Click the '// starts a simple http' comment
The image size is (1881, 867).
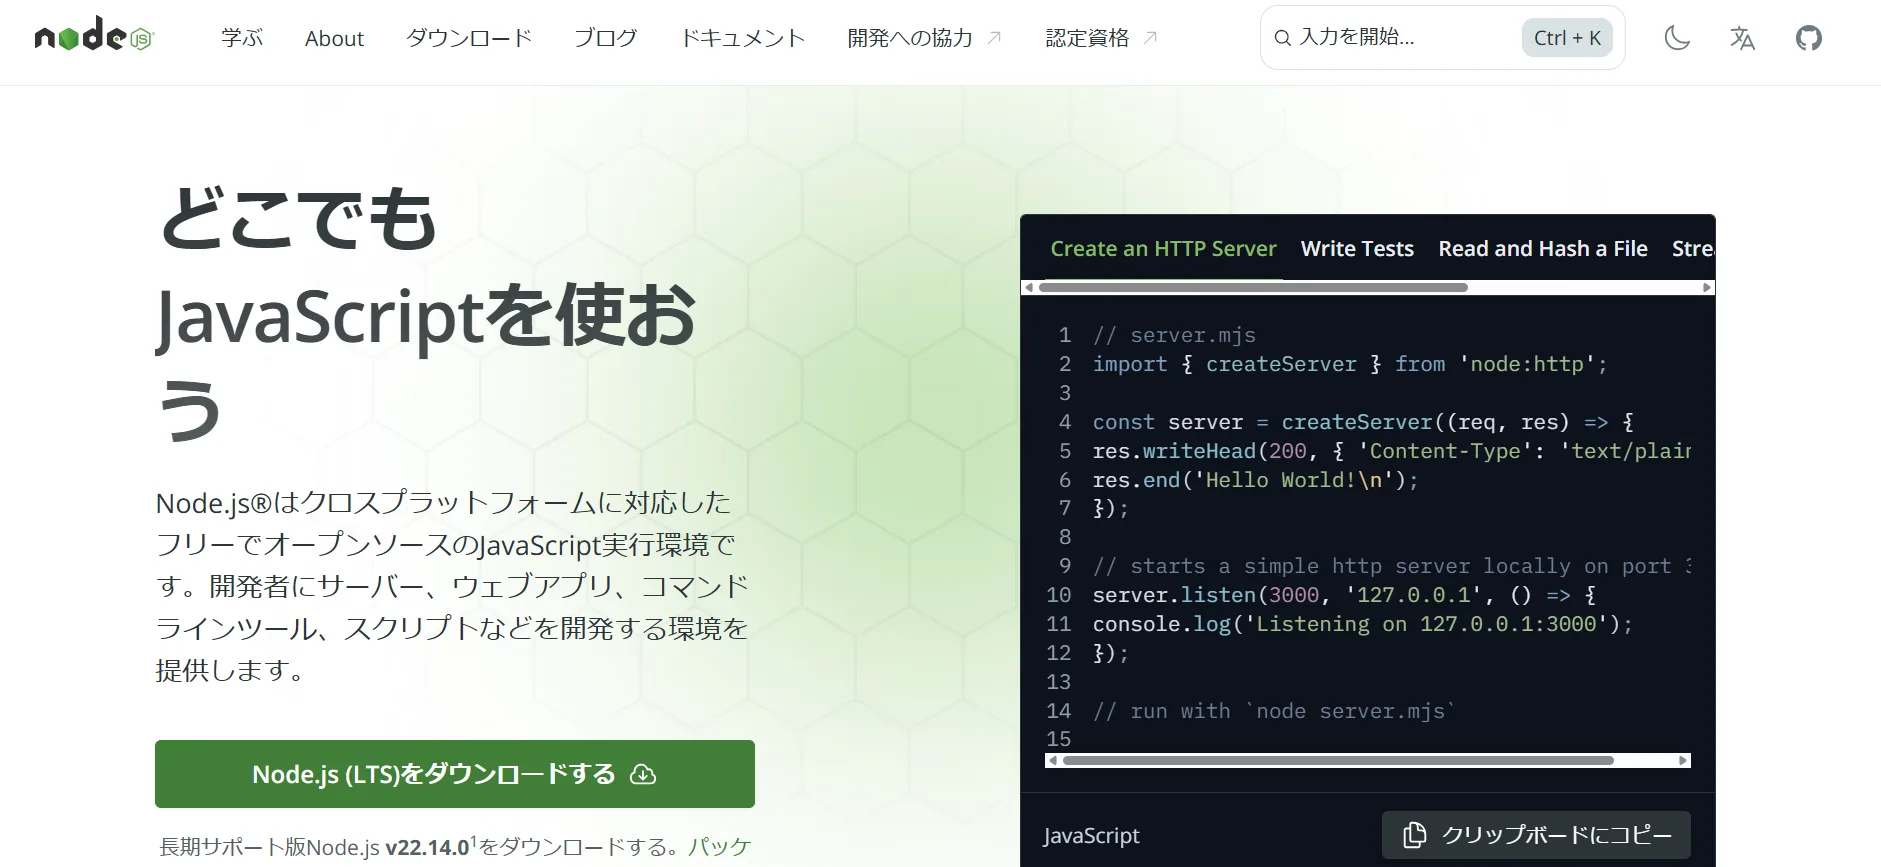pyautogui.click(x=1391, y=566)
